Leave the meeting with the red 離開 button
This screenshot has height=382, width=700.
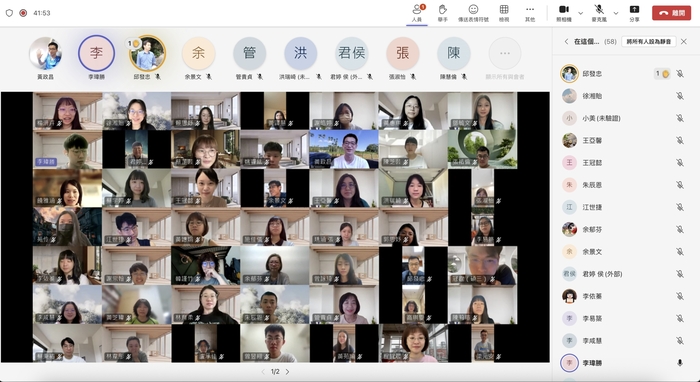tap(671, 13)
